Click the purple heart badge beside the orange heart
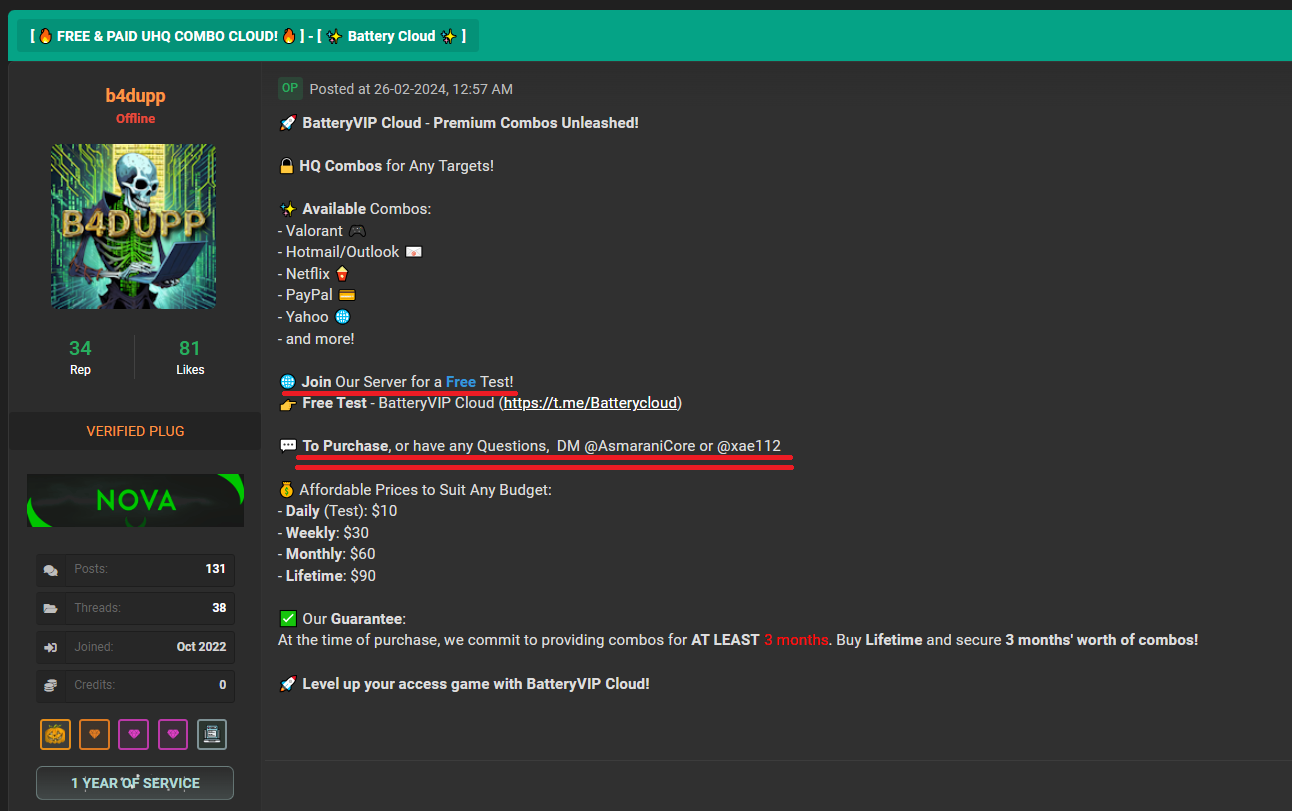1292x811 pixels. click(x=133, y=734)
